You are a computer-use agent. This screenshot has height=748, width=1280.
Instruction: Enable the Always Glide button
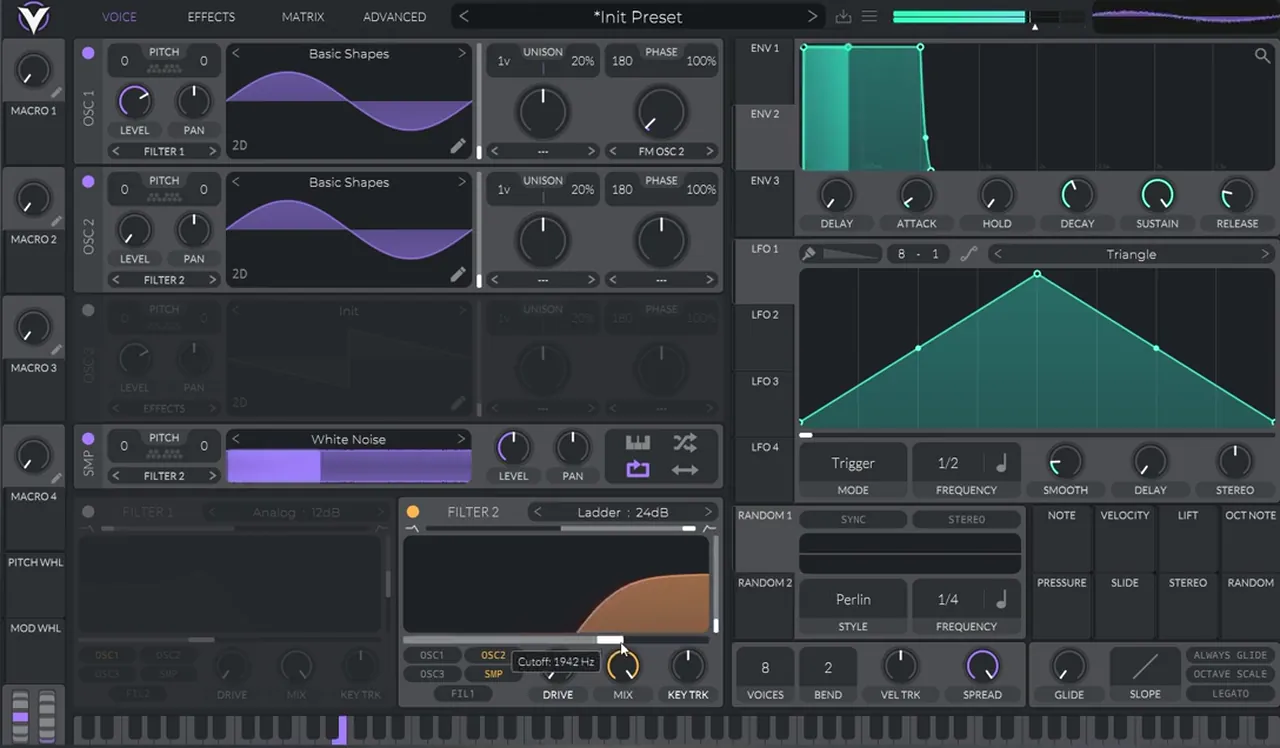(x=1230, y=655)
